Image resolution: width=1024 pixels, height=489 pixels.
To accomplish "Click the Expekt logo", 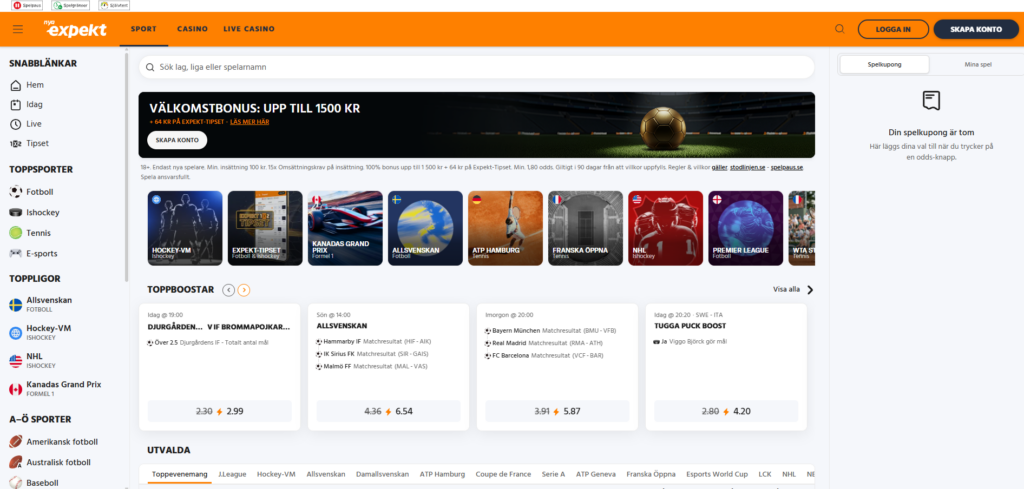I will tap(74, 29).
